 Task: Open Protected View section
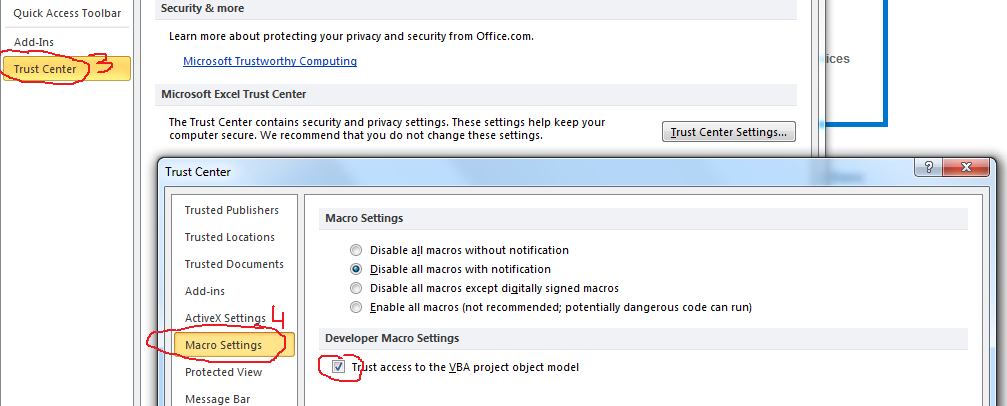pos(223,372)
